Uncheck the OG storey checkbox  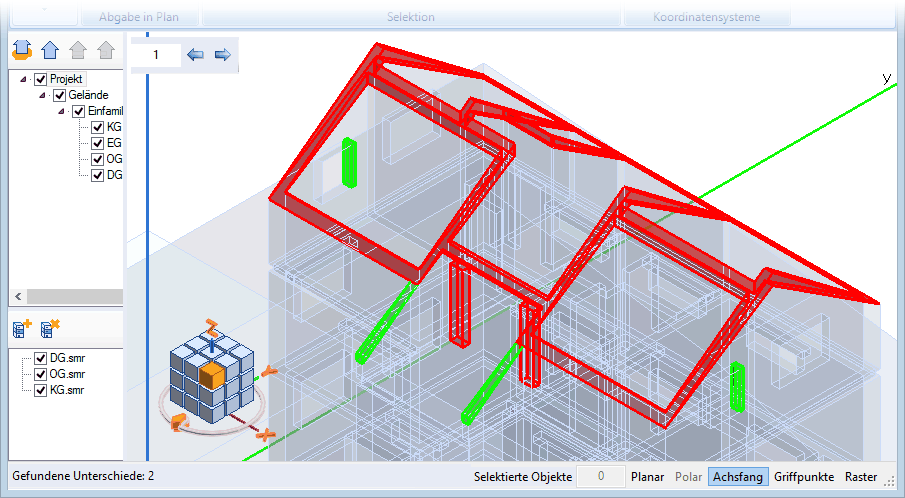coord(98,159)
